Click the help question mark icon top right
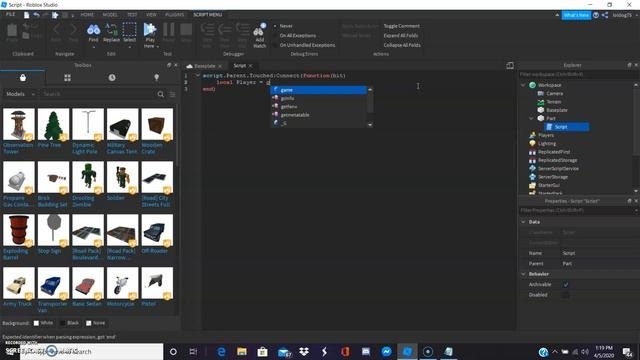The width and height of the screenshot is (640, 360). (x=596, y=15)
